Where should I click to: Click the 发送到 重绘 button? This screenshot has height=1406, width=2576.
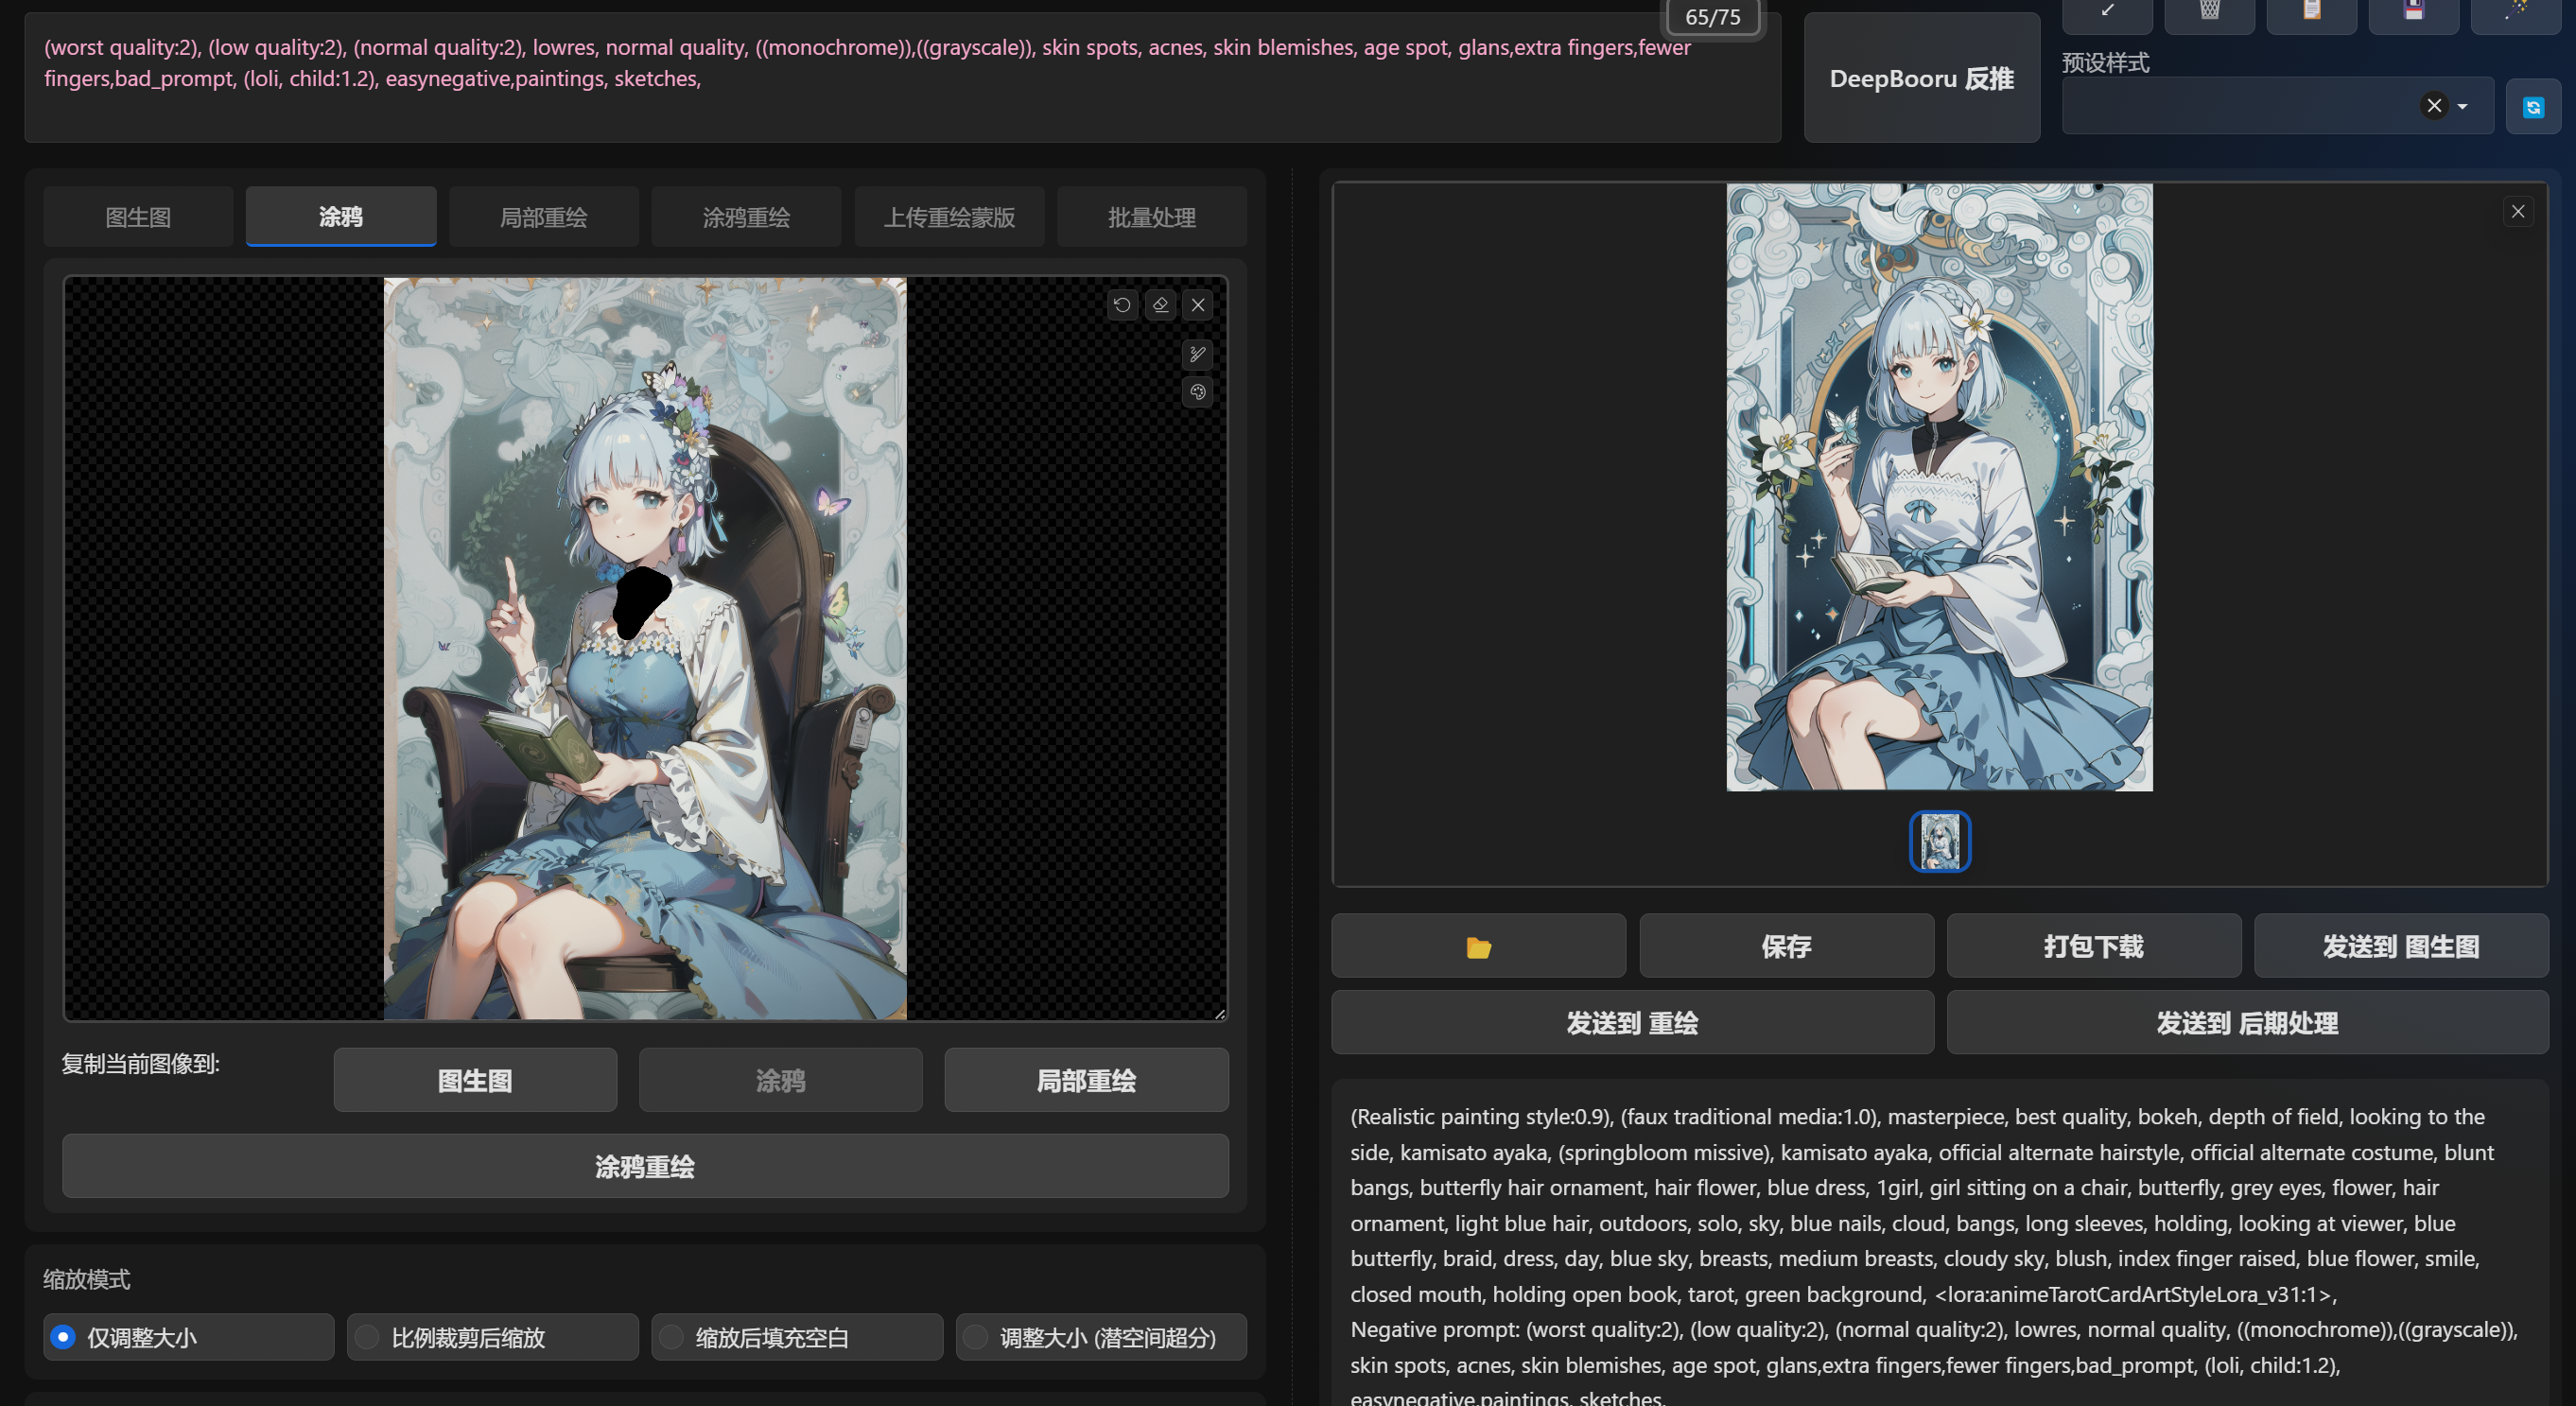point(1632,1023)
